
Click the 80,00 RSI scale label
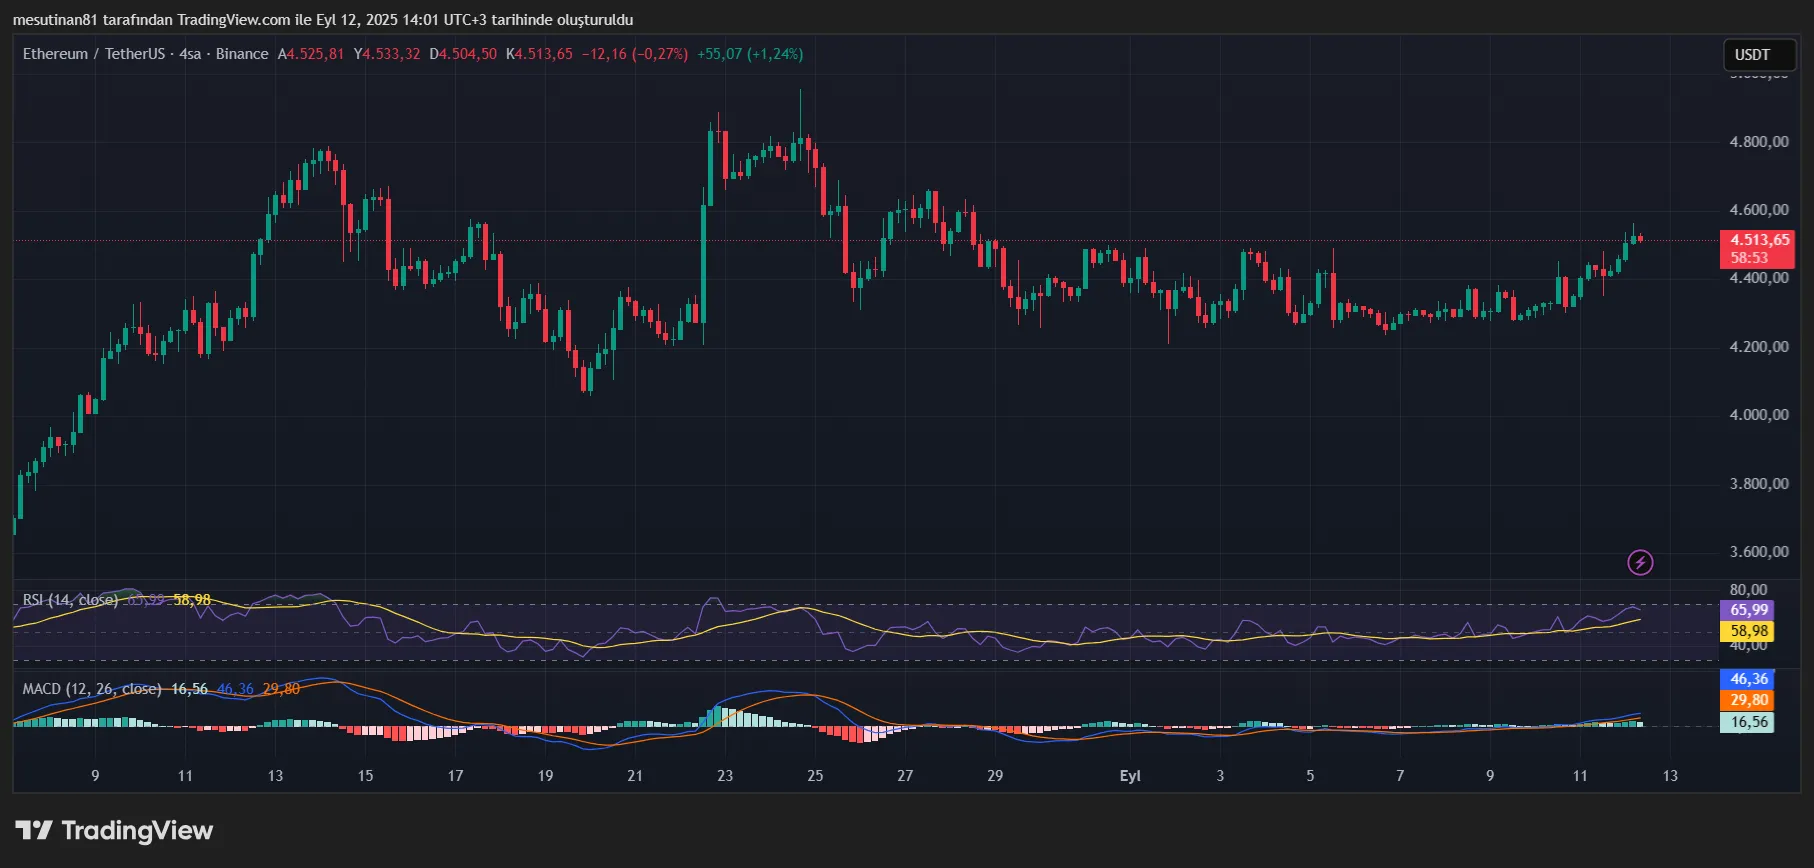point(1748,590)
